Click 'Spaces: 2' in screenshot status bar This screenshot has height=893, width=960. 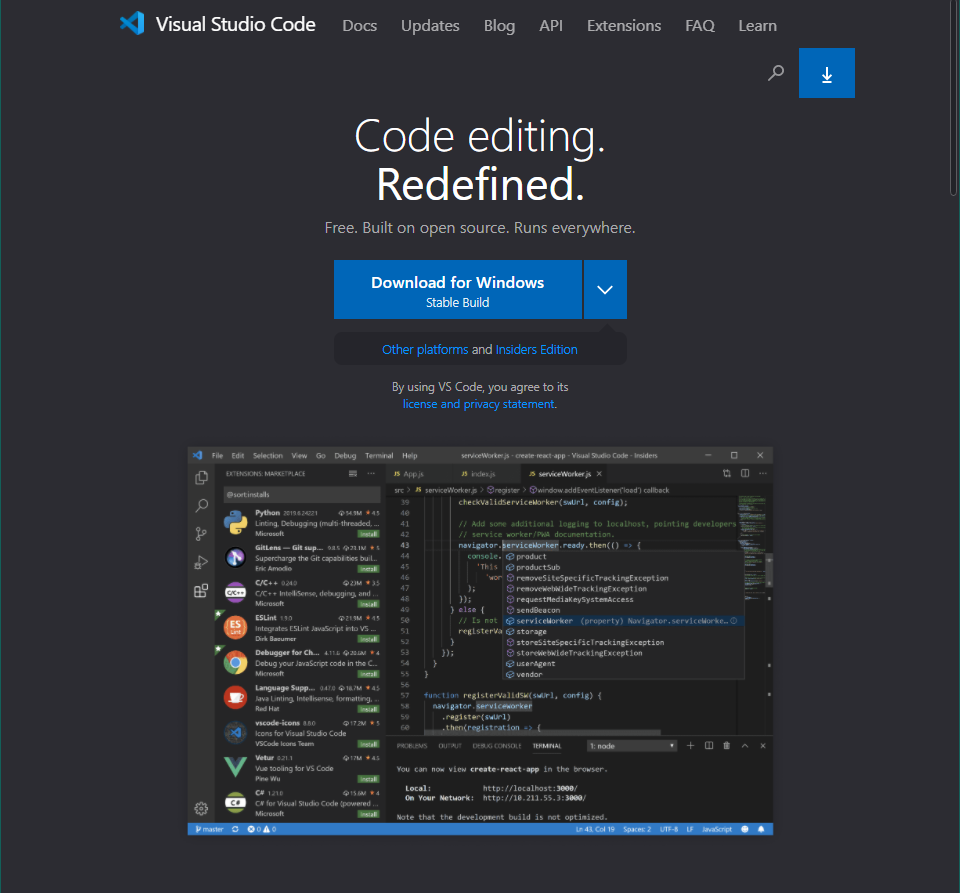click(x=637, y=829)
